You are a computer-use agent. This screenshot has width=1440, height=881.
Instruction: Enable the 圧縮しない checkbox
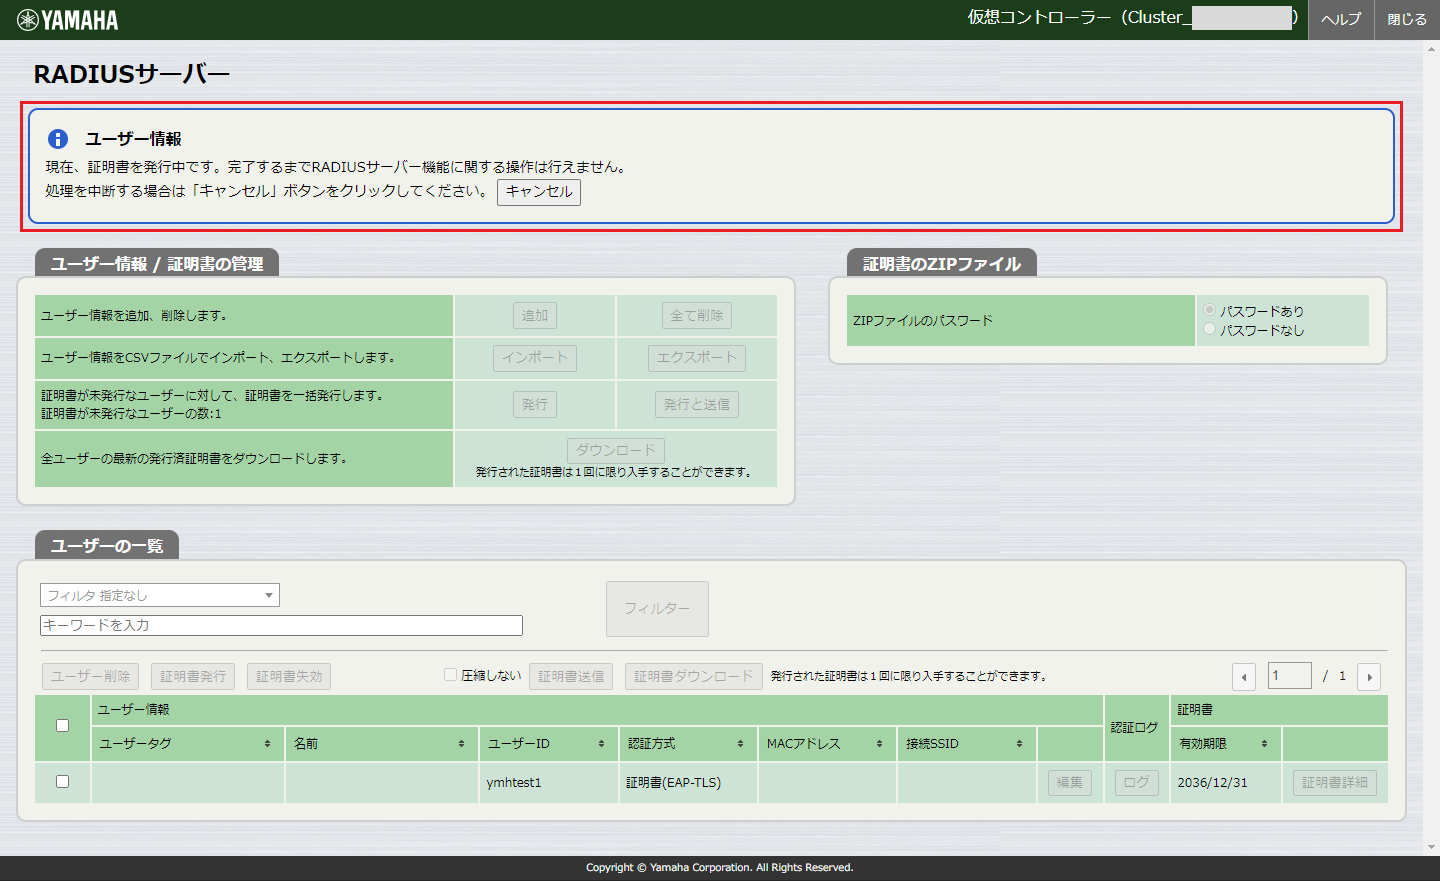[450, 674]
